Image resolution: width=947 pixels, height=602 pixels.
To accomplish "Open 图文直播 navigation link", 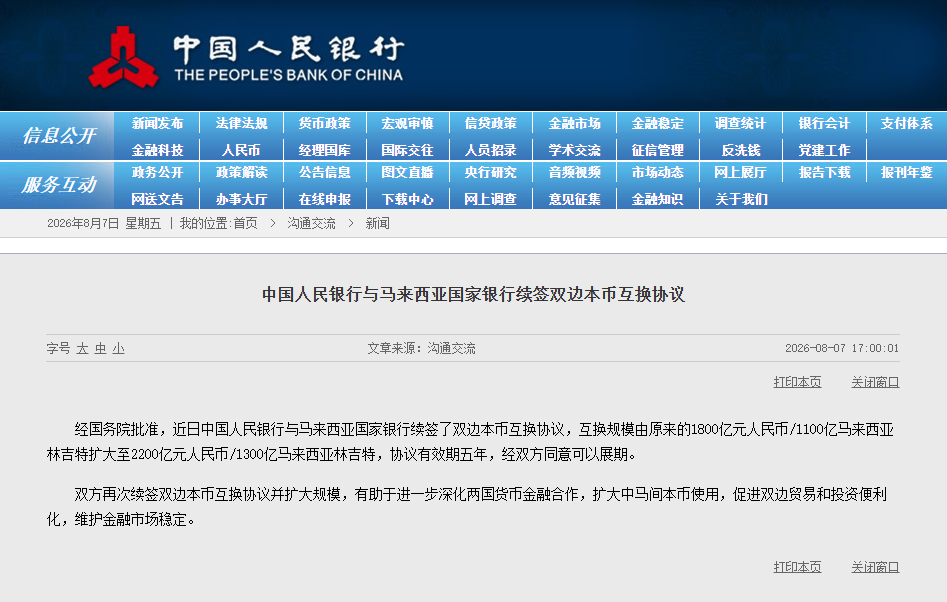I will tap(407, 173).
